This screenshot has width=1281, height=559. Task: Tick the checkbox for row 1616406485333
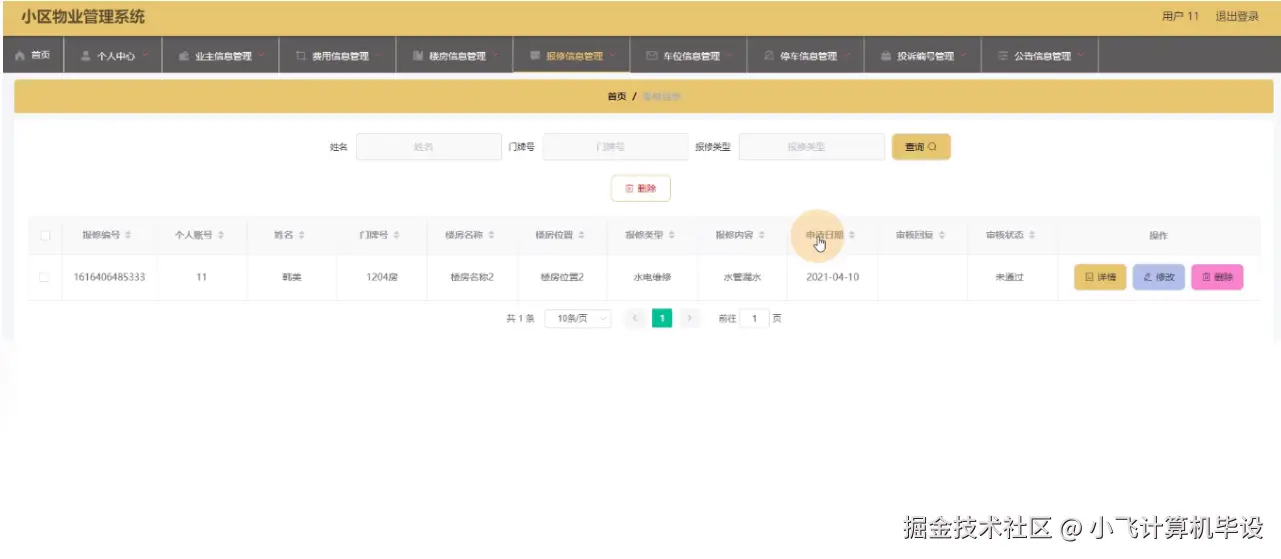pyautogui.click(x=44, y=277)
